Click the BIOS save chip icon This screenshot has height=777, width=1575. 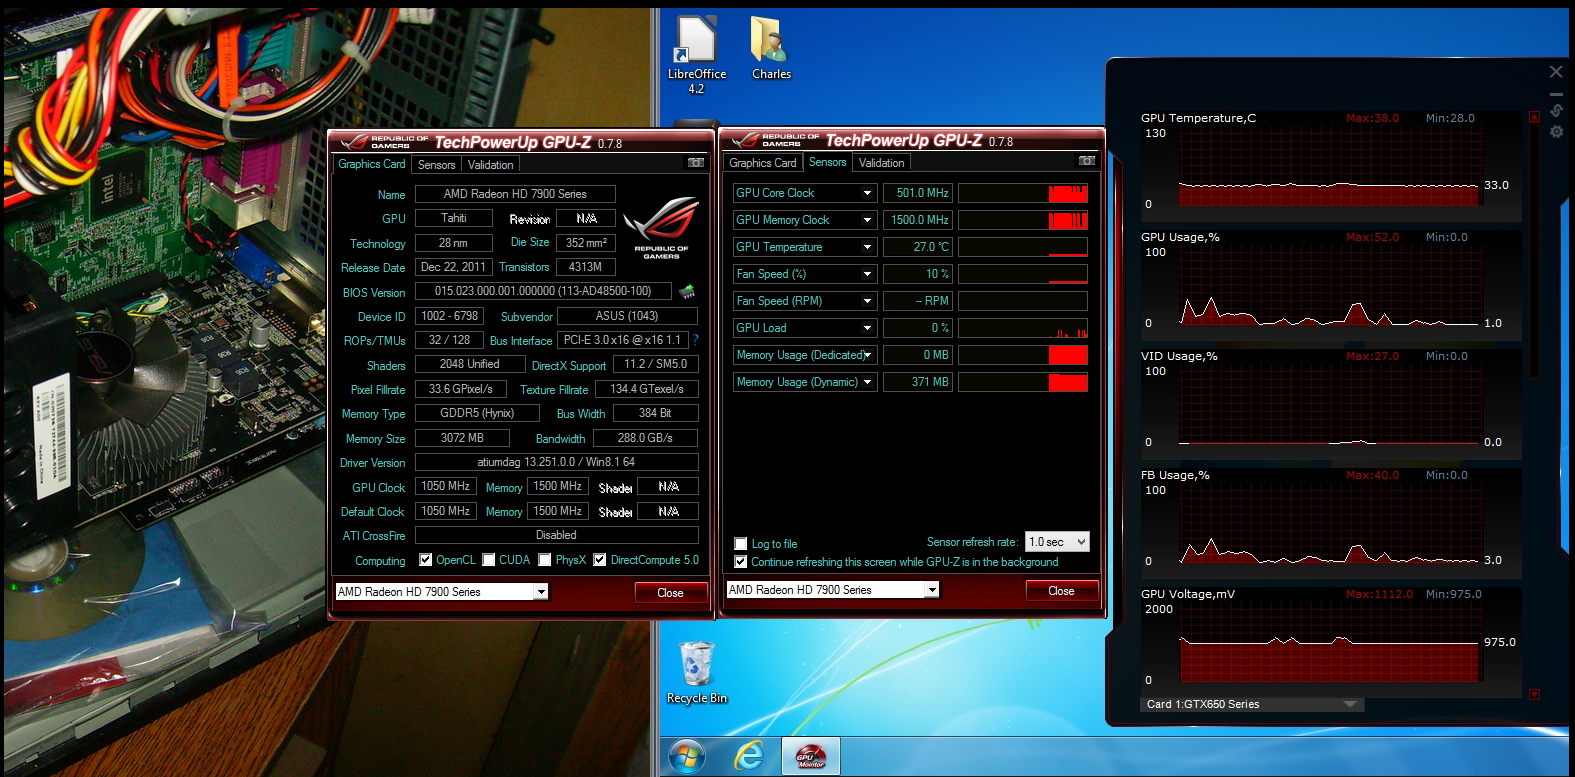pyautogui.click(x=687, y=292)
